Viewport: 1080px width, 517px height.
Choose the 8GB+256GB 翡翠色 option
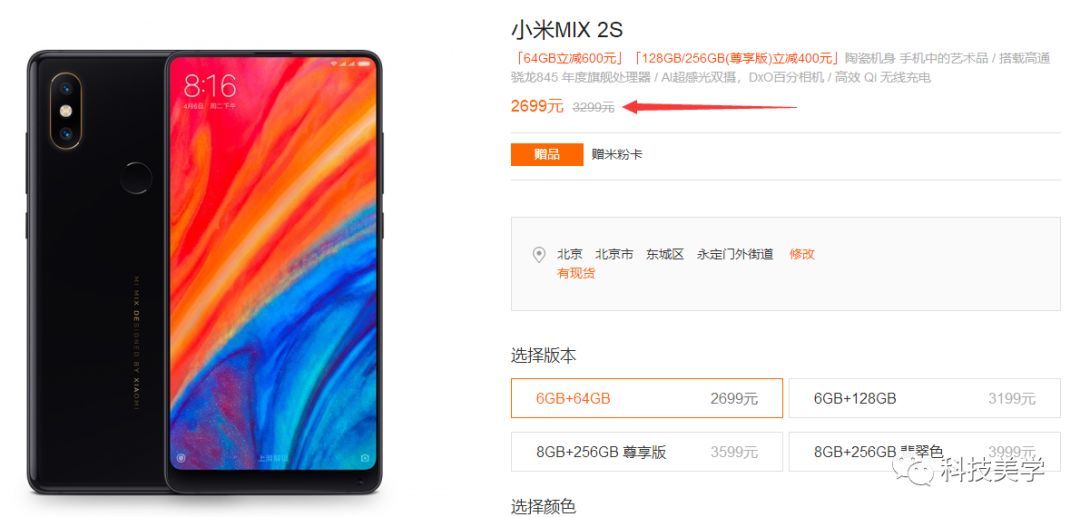coord(924,452)
